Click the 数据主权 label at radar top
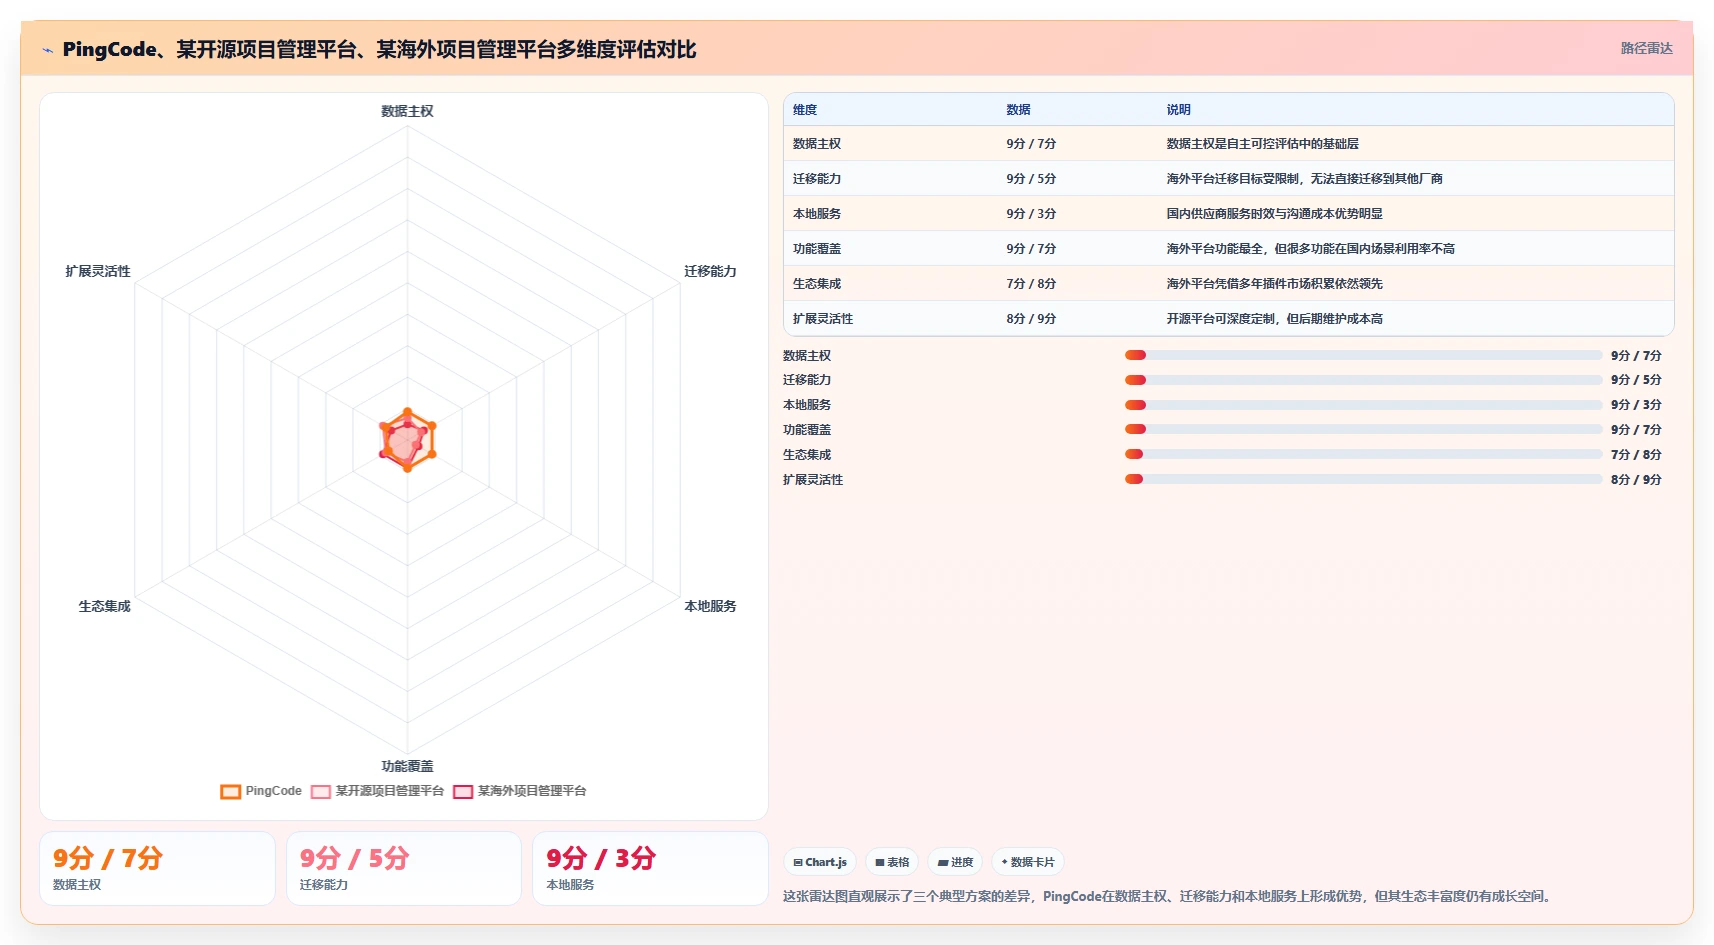Image resolution: width=1714 pixels, height=945 pixels. coord(407,111)
